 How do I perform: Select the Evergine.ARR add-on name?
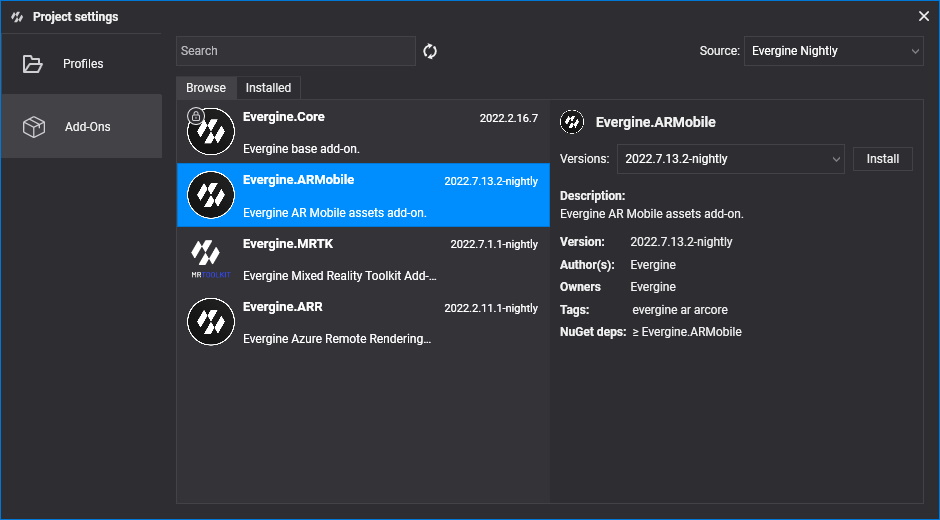coord(282,307)
